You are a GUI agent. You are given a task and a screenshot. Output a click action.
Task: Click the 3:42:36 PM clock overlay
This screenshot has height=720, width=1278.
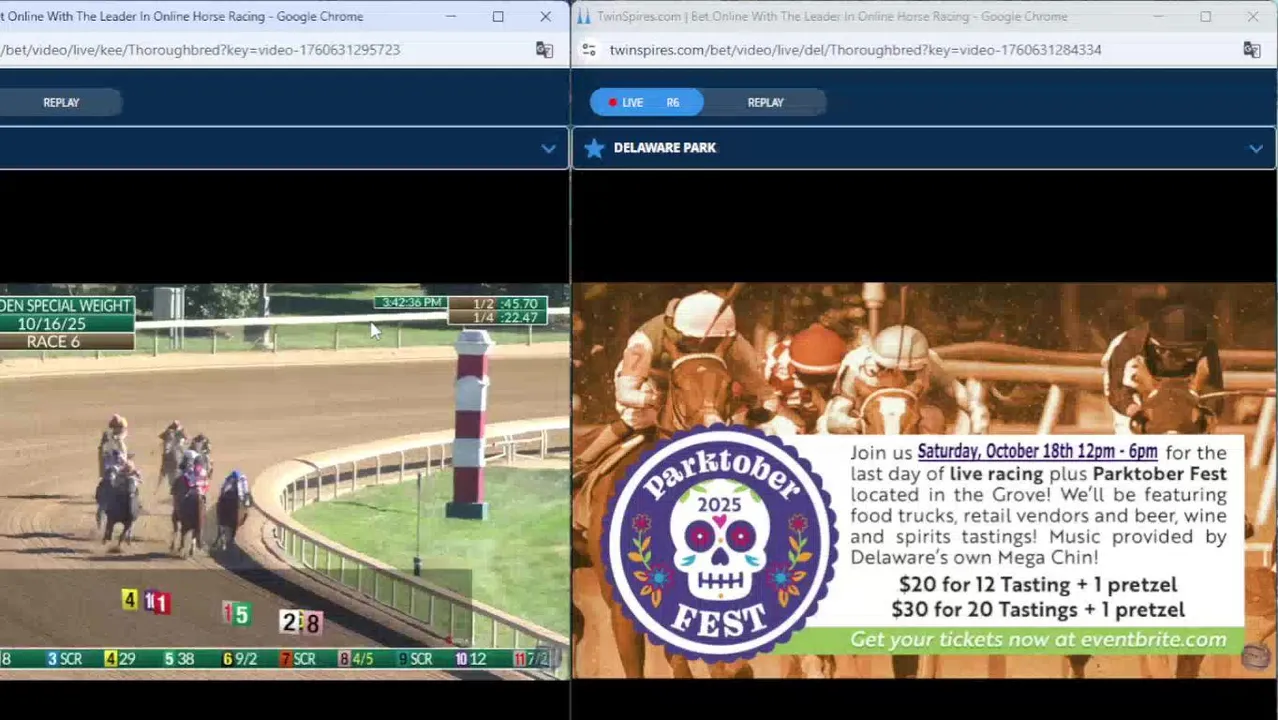pyautogui.click(x=411, y=303)
